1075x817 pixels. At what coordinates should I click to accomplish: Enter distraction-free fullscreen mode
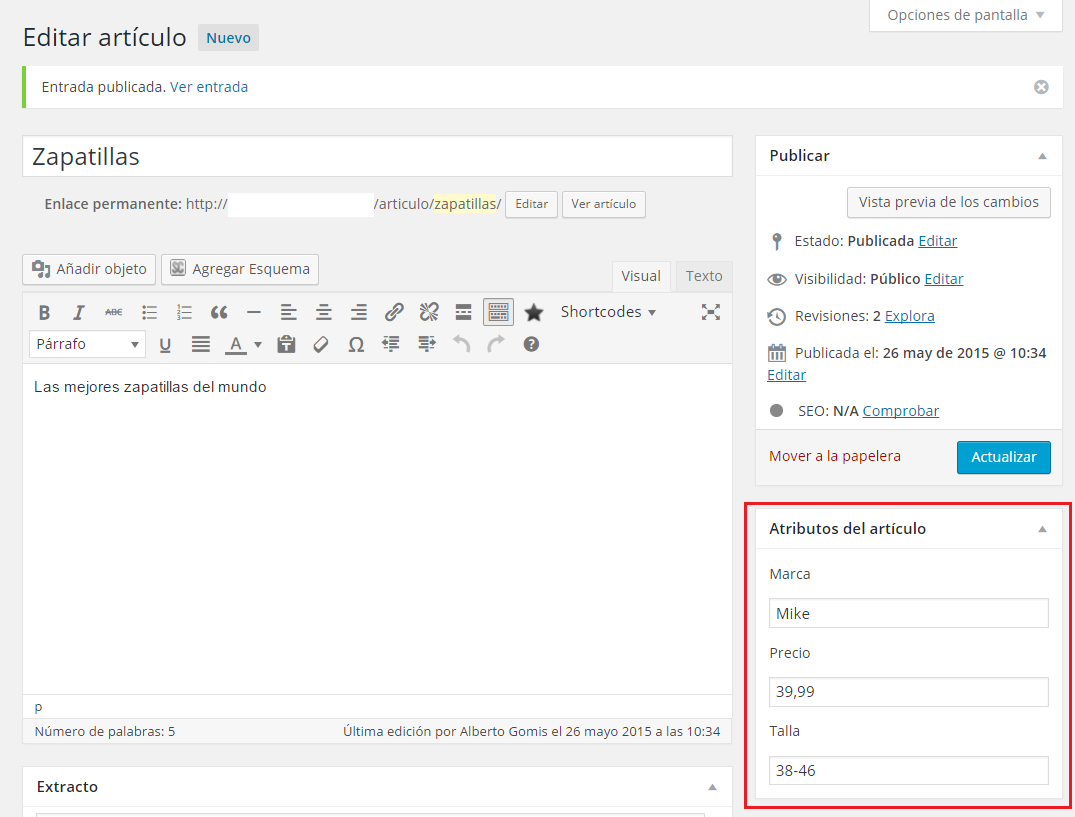(710, 313)
